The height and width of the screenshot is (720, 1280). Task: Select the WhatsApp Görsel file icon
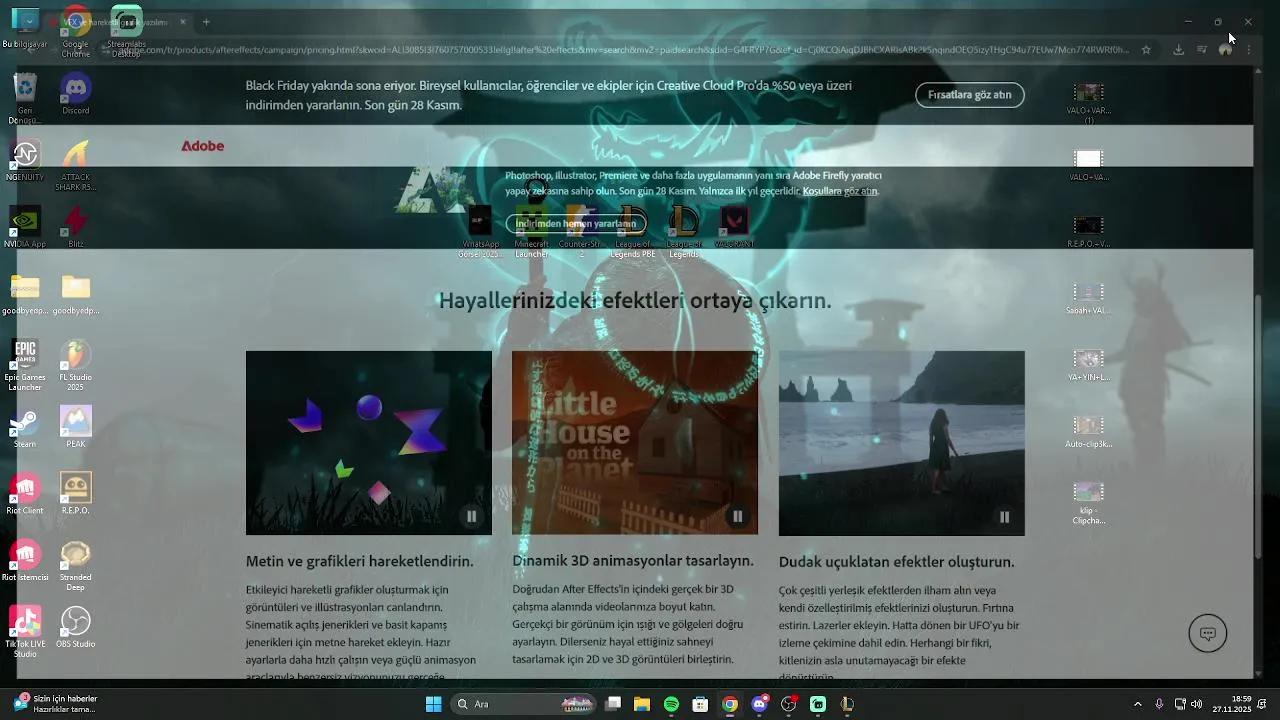pyautogui.click(x=480, y=231)
